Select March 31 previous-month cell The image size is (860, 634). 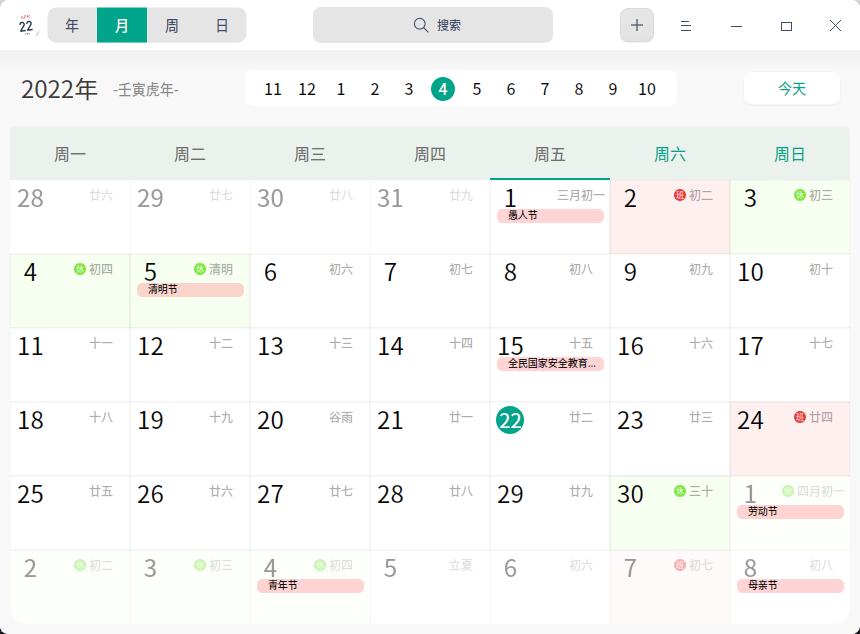[430, 217]
